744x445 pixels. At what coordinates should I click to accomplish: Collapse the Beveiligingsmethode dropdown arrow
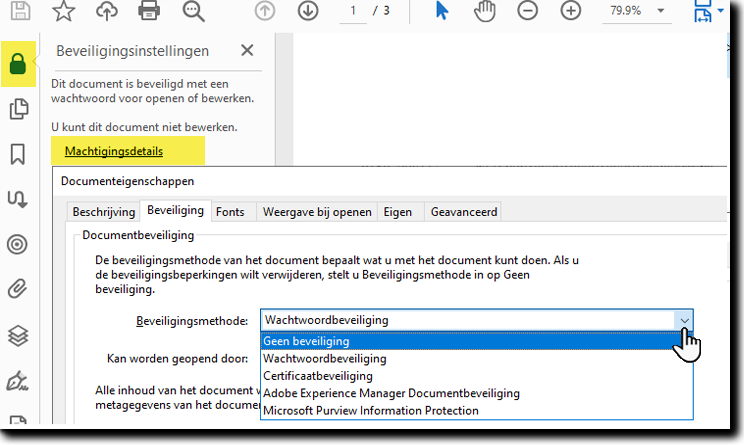[684, 321]
